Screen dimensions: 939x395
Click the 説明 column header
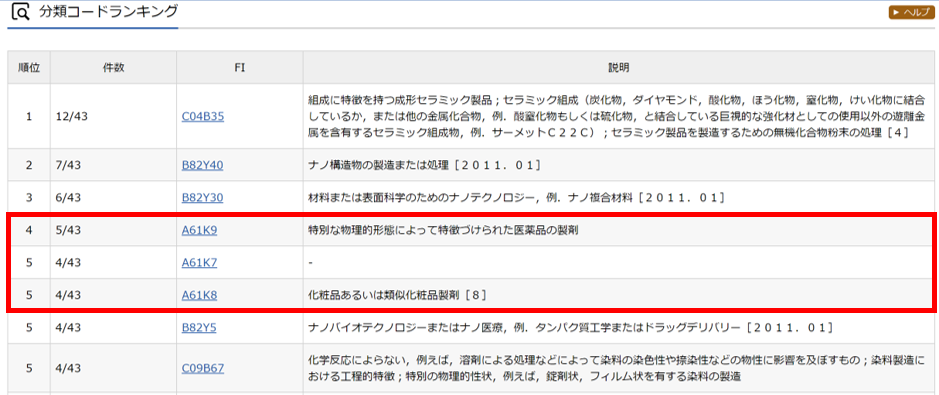(619, 68)
